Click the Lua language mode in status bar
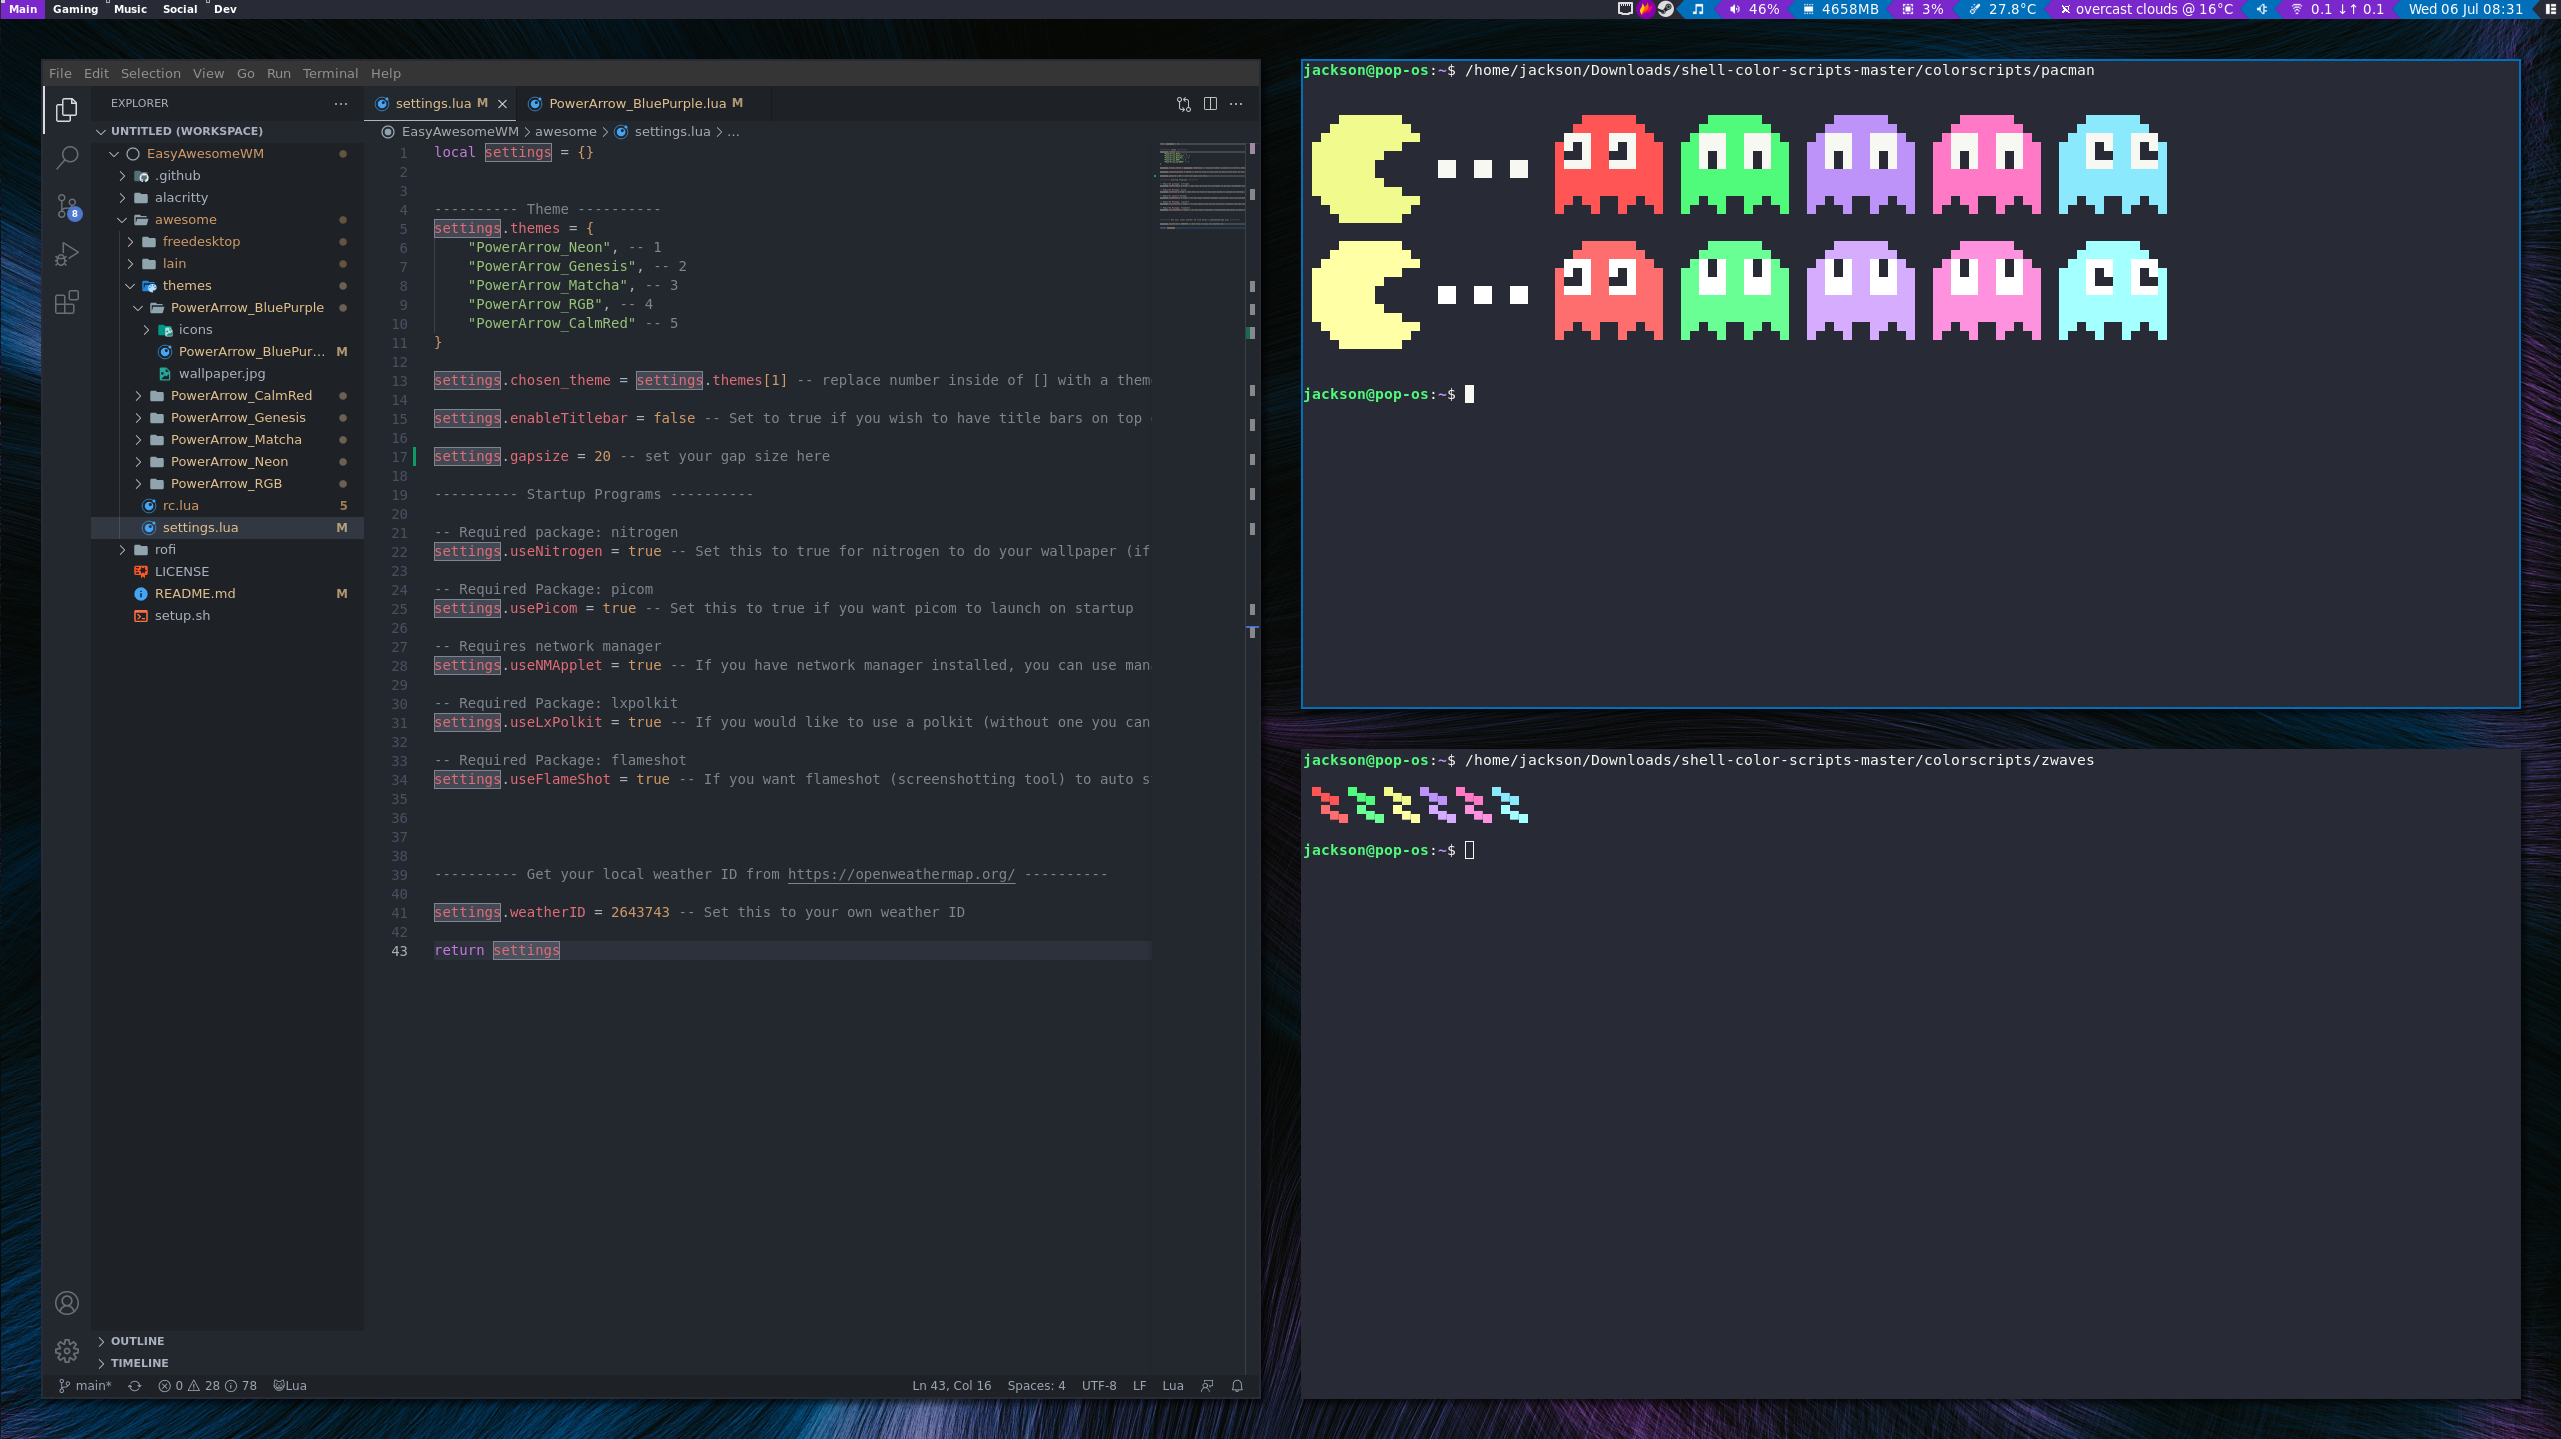This screenshot has height=1439, width=2561. [x=1172, y=1386]
